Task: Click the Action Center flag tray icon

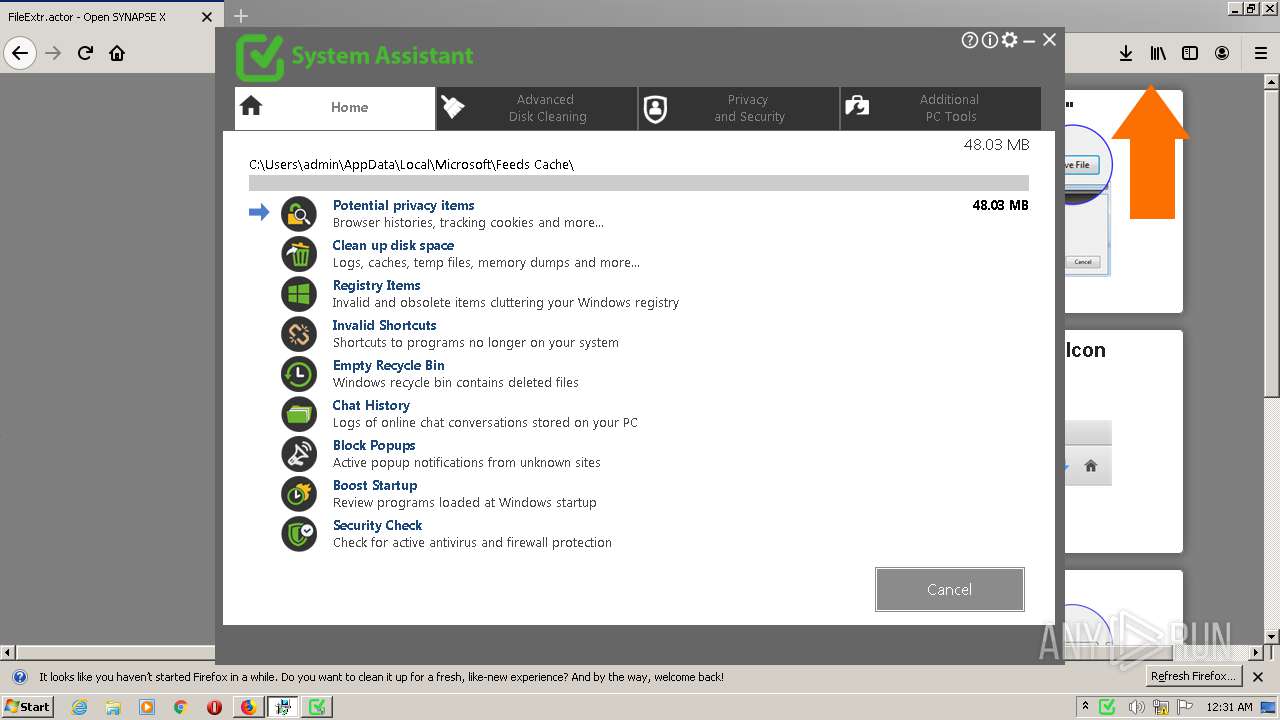Action: [x=1186, y=707]
